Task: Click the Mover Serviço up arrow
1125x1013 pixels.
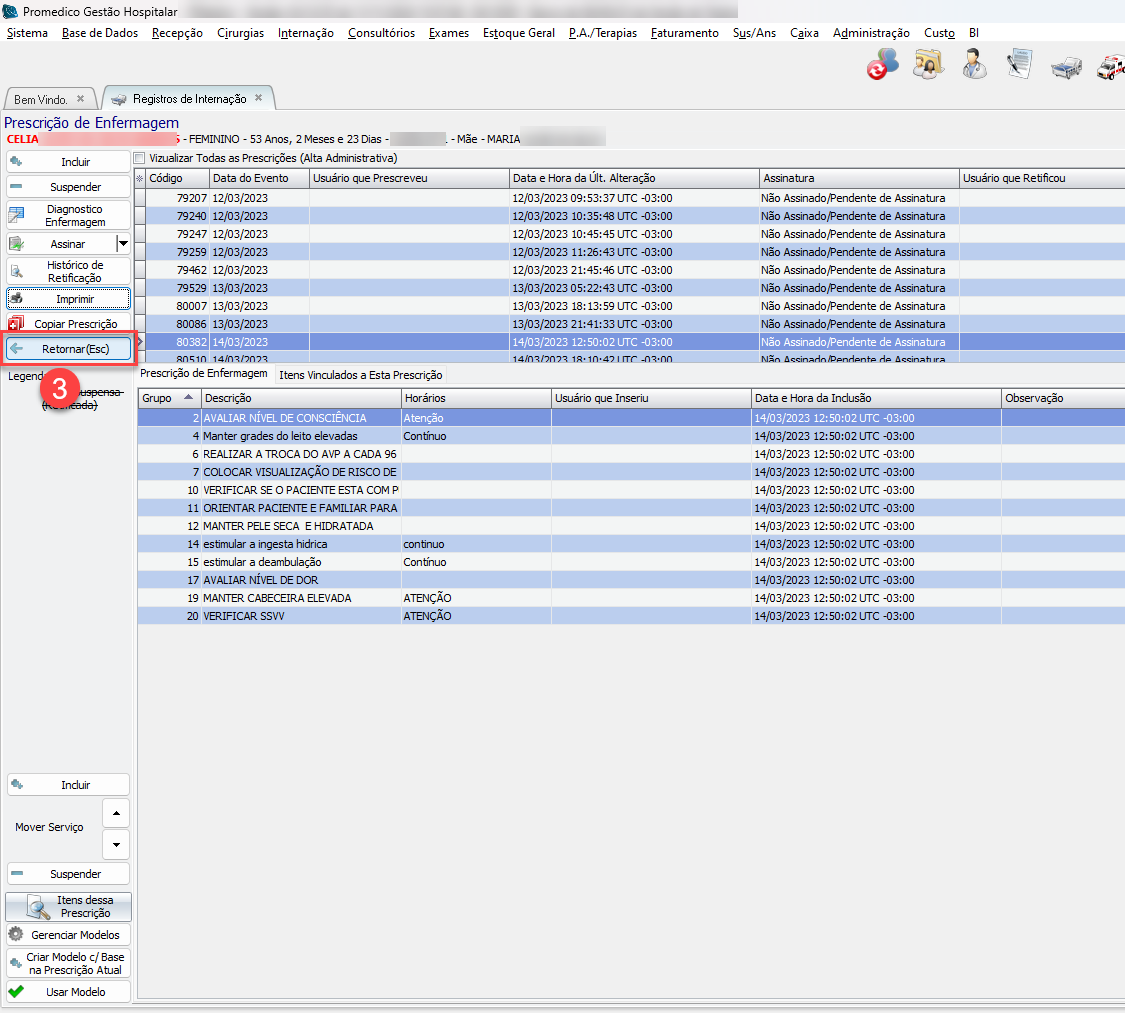Action: coord(117,812)
